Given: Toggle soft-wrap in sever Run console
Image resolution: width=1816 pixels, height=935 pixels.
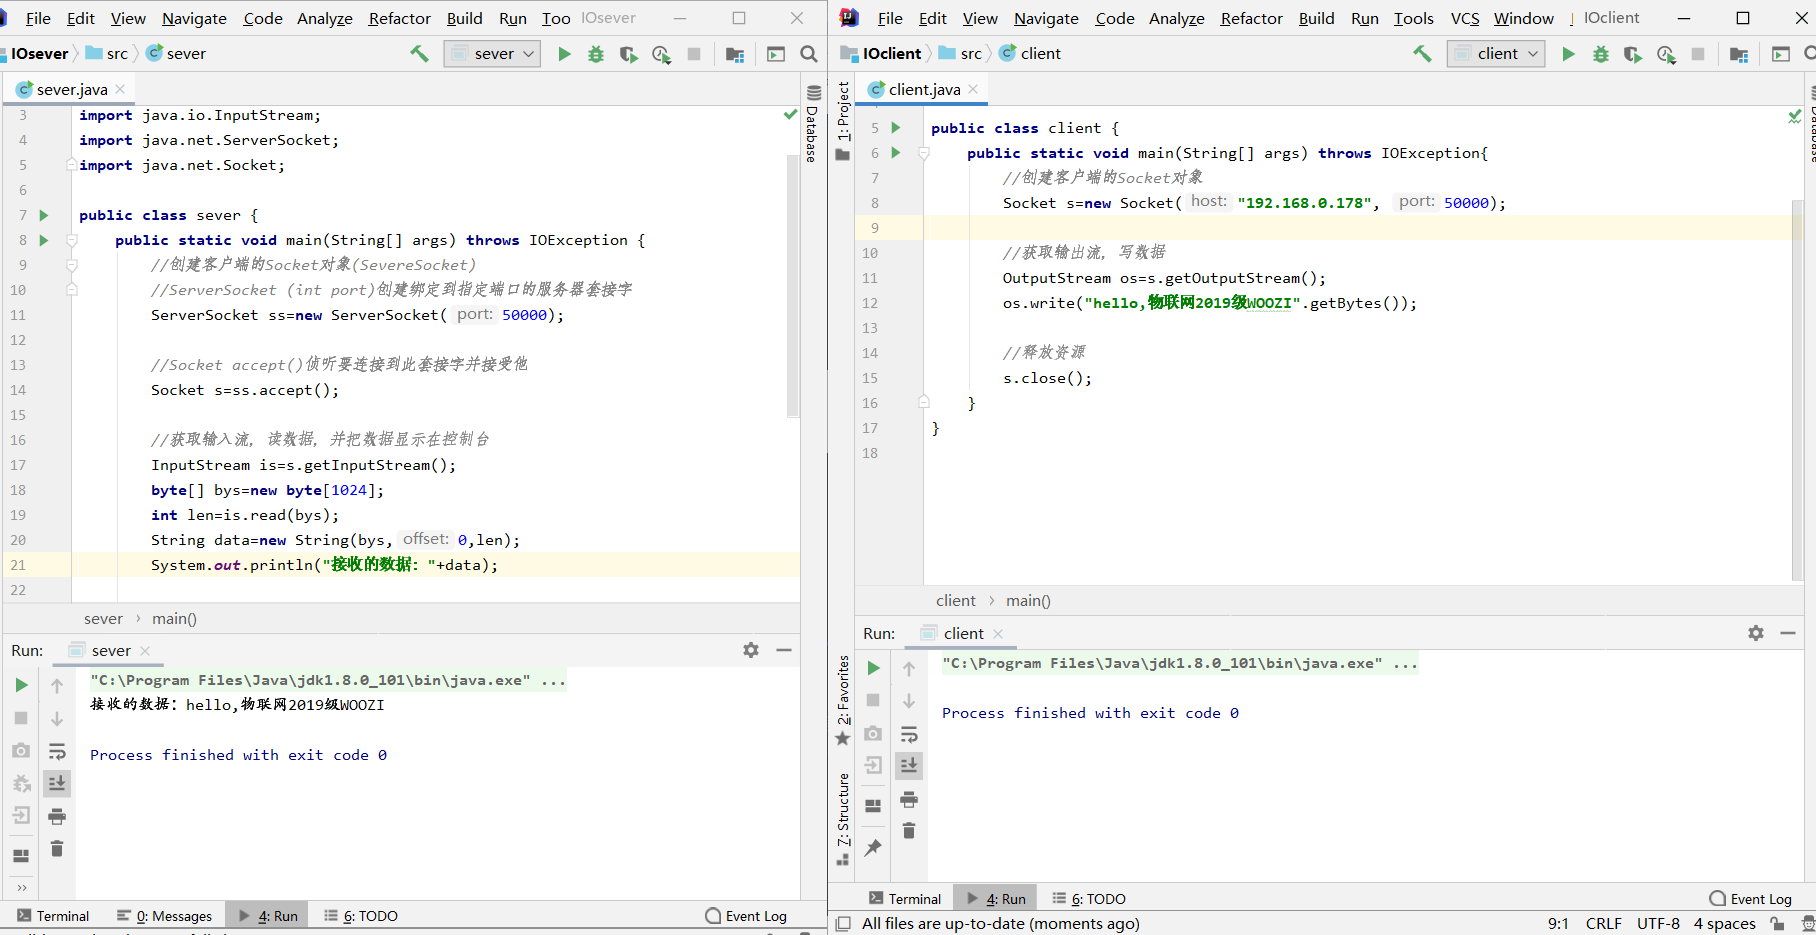Looking at the screenshot, I should pyautogui.click(x=57, y=751).
